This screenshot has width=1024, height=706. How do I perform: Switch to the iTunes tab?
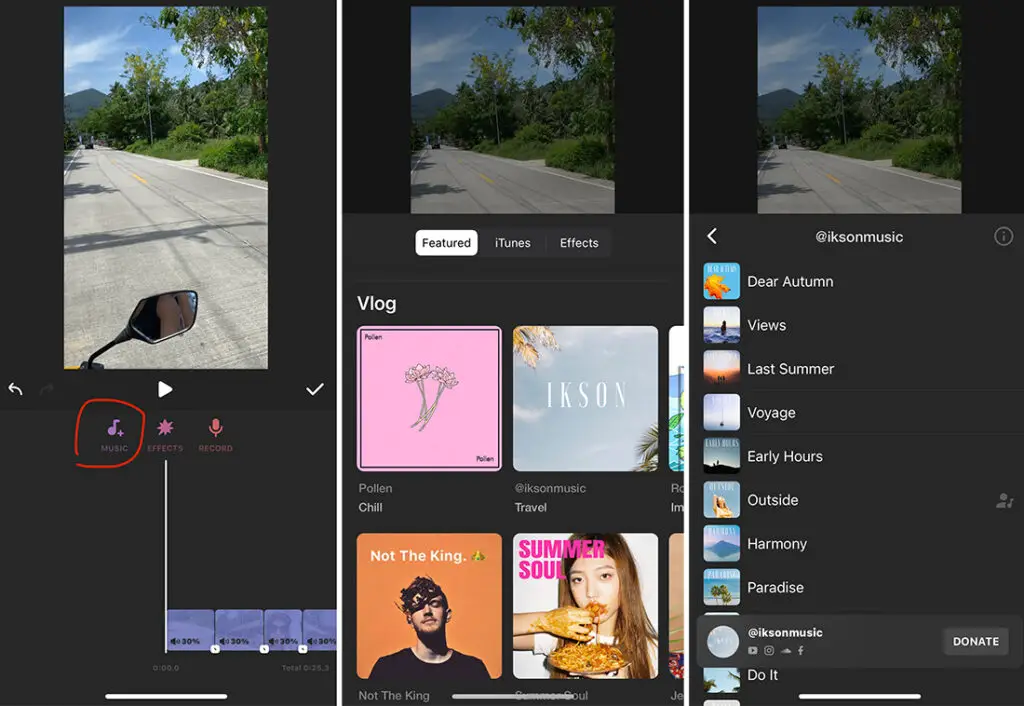513,243
